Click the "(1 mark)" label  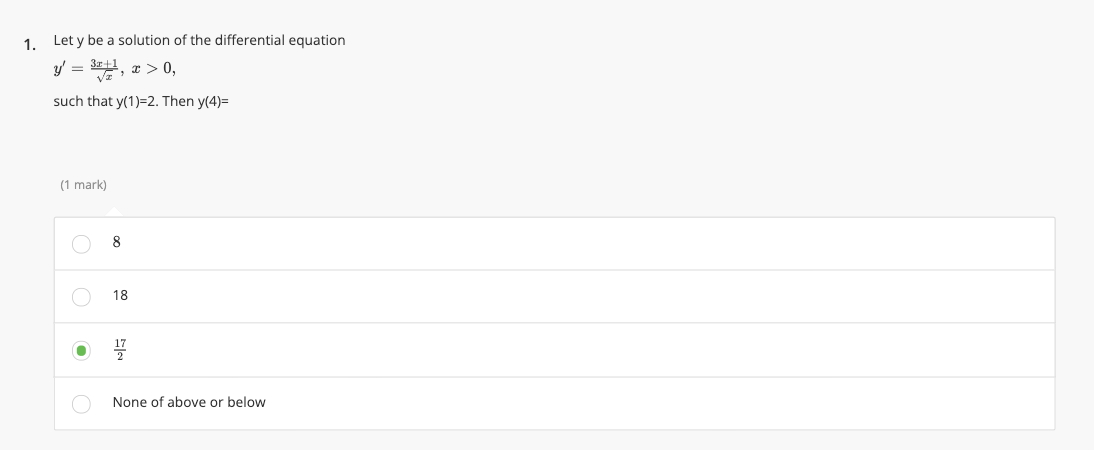point(83,185)
